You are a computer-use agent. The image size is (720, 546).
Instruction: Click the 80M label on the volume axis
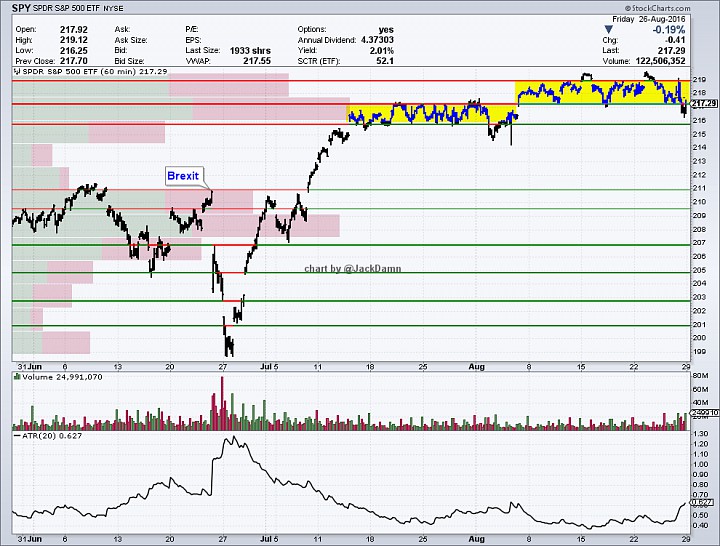701,376
